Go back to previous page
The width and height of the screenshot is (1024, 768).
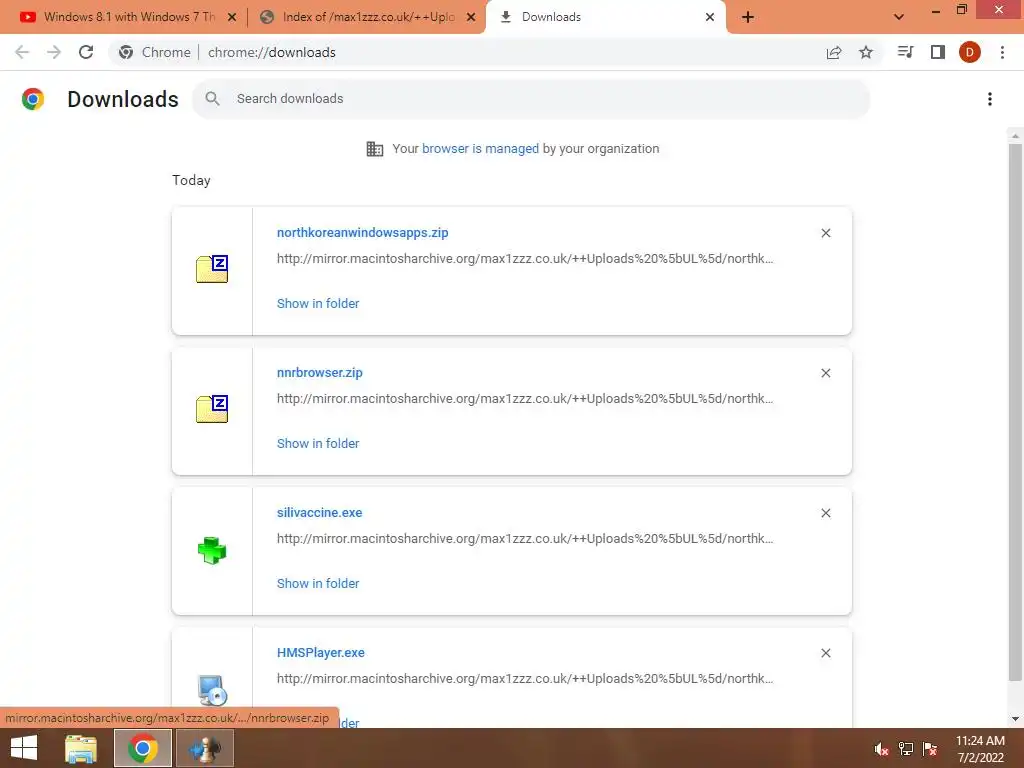point(22,52)
